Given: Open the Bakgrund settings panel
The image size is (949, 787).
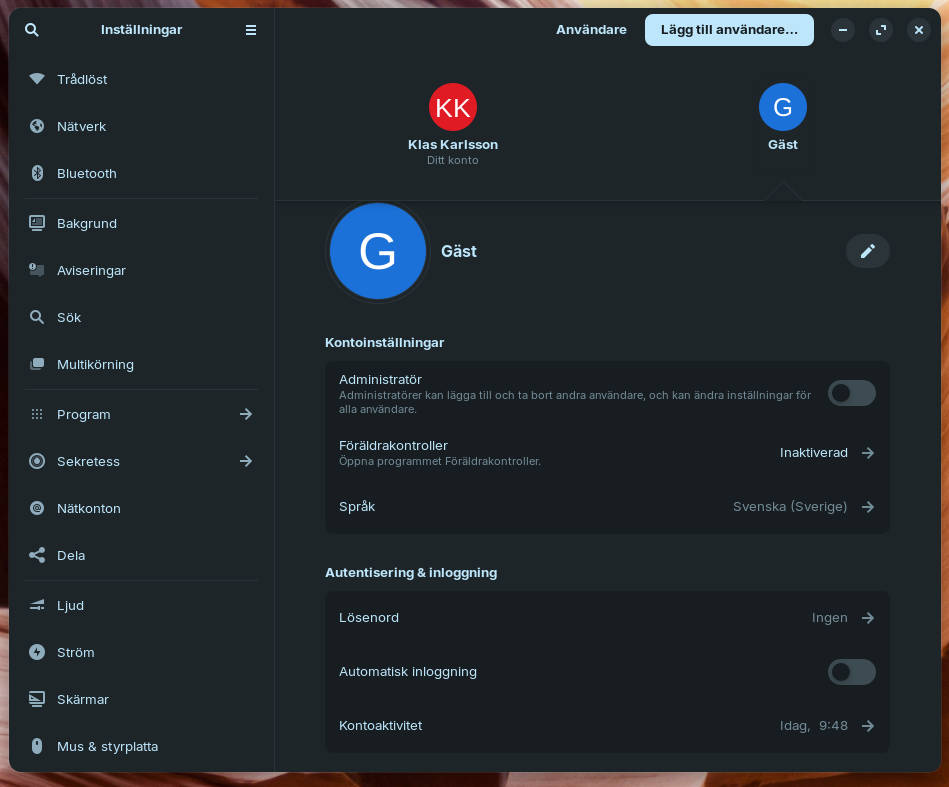Looking at the screenshot, I should coord(87,223).
